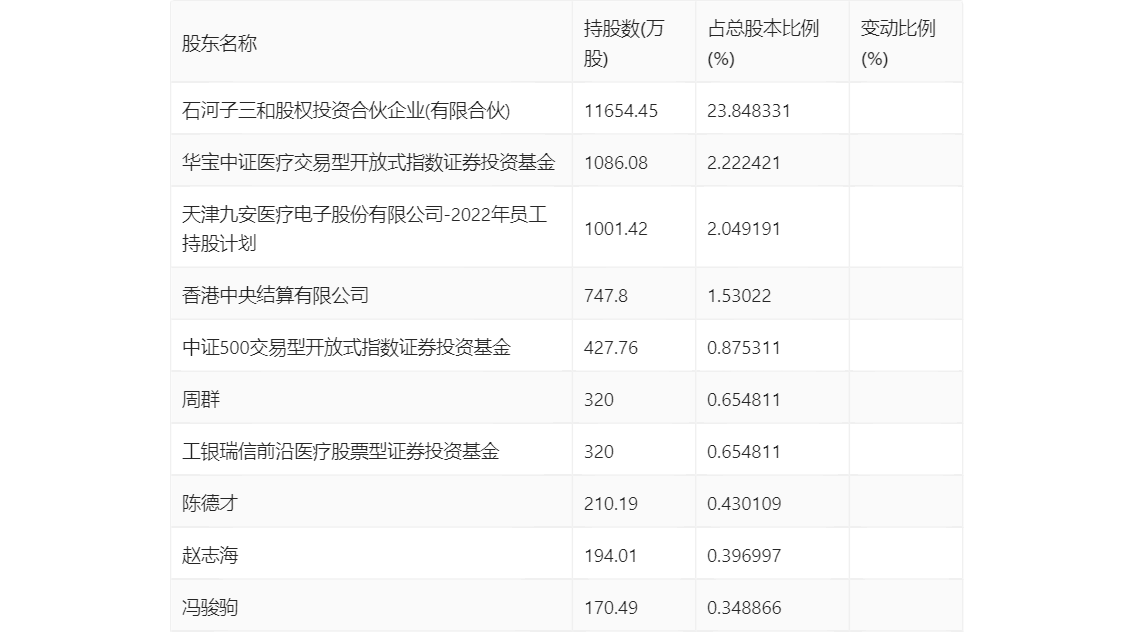Select the share count 170.49
This screenshot has width=1134, height=632.
[610, 608]
